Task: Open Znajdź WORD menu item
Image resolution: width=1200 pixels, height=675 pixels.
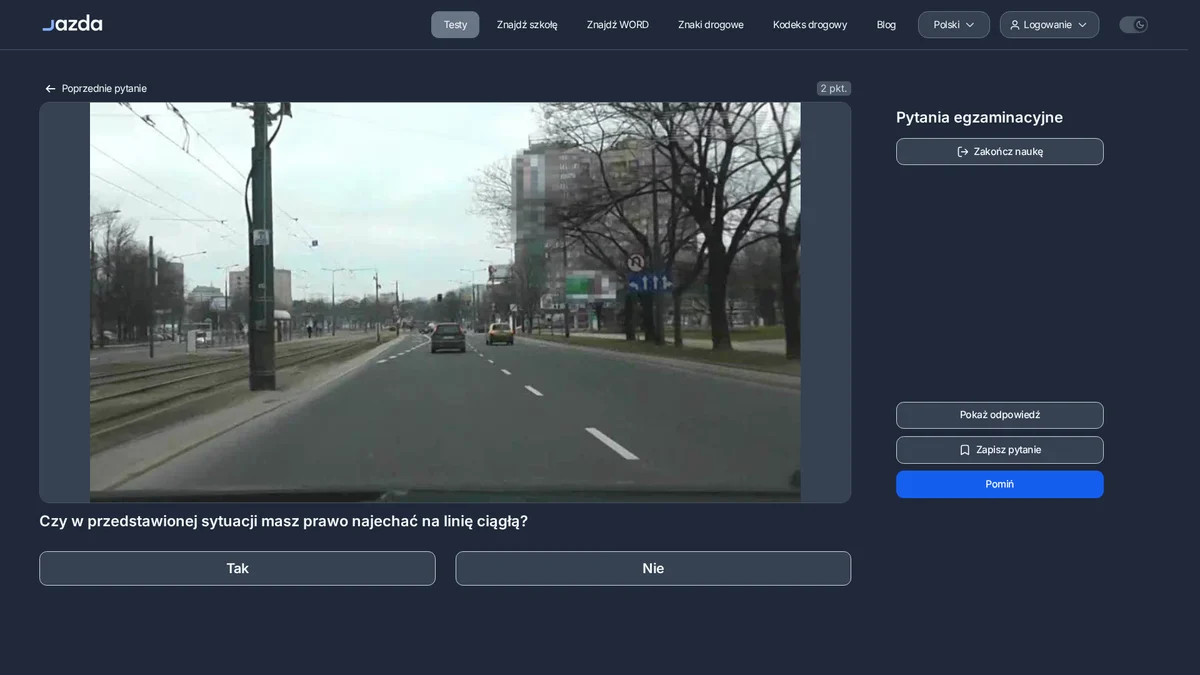Action: pos(618,25)
